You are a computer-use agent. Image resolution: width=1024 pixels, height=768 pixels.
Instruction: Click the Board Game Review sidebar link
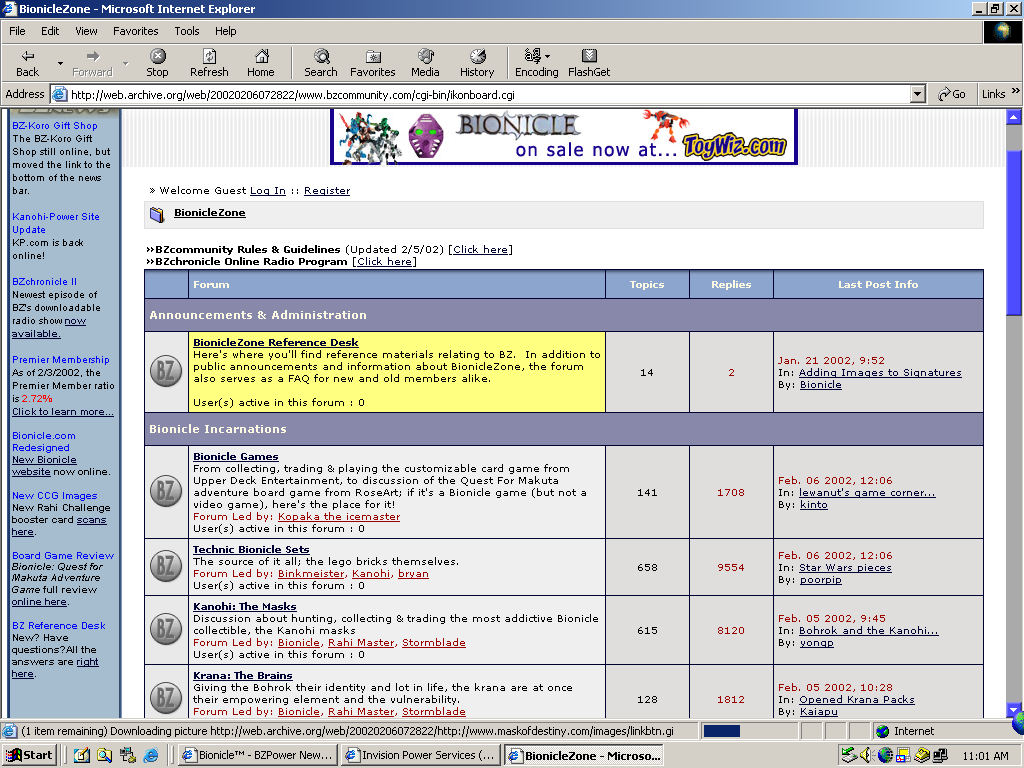click(x=63, y=555)
